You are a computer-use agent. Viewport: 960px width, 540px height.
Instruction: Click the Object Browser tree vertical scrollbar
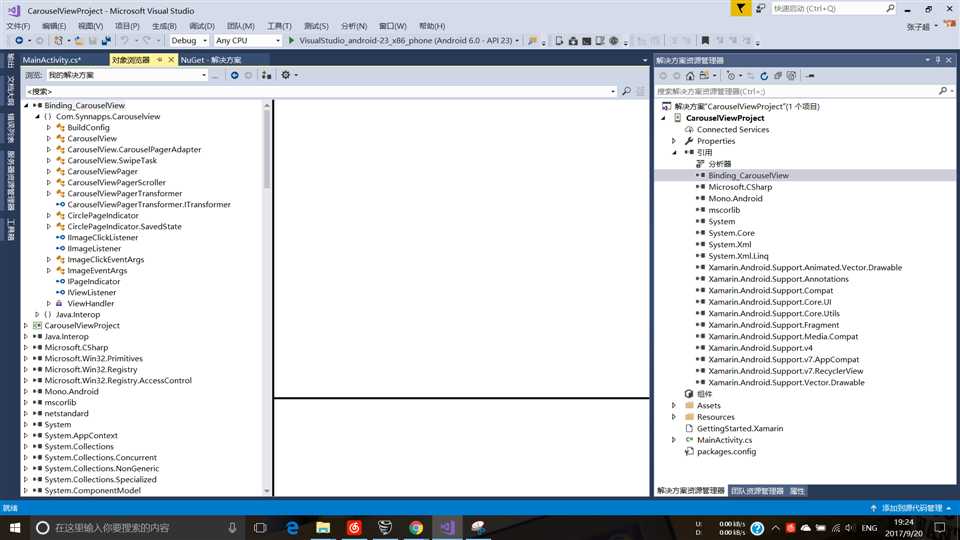pyautogui.click(x=266, y=298)
